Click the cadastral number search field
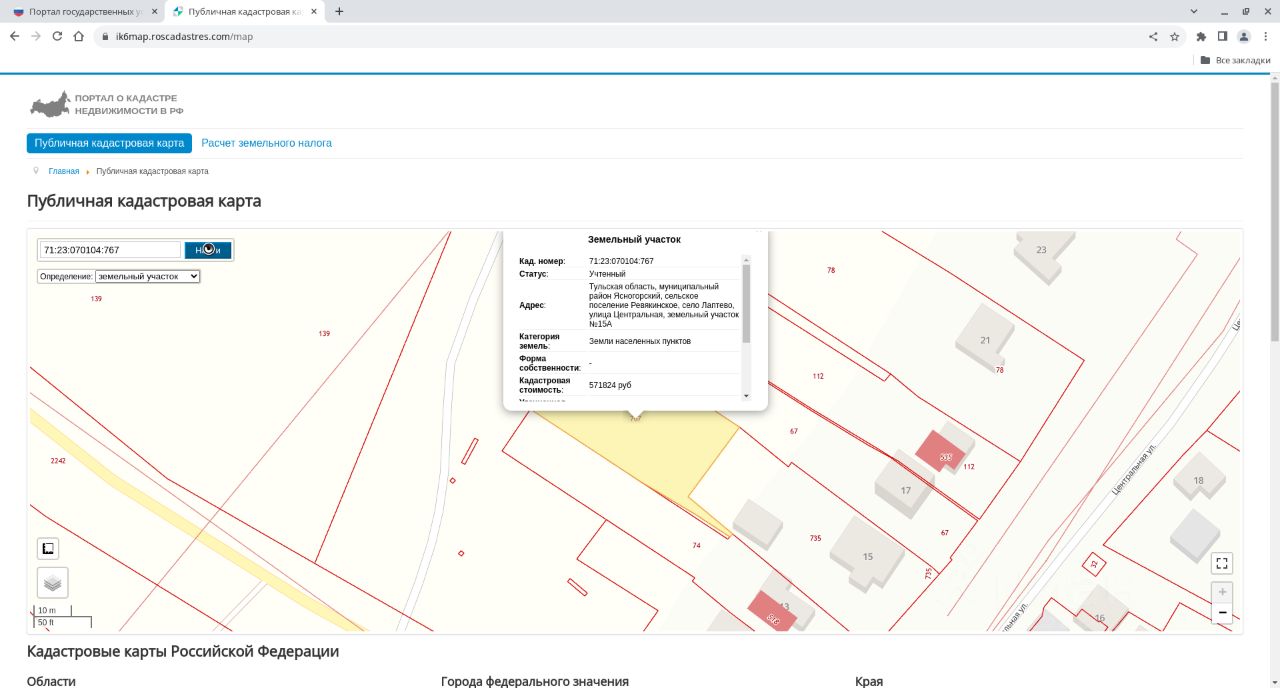The image size is (1280, 688). click(110, 250)
